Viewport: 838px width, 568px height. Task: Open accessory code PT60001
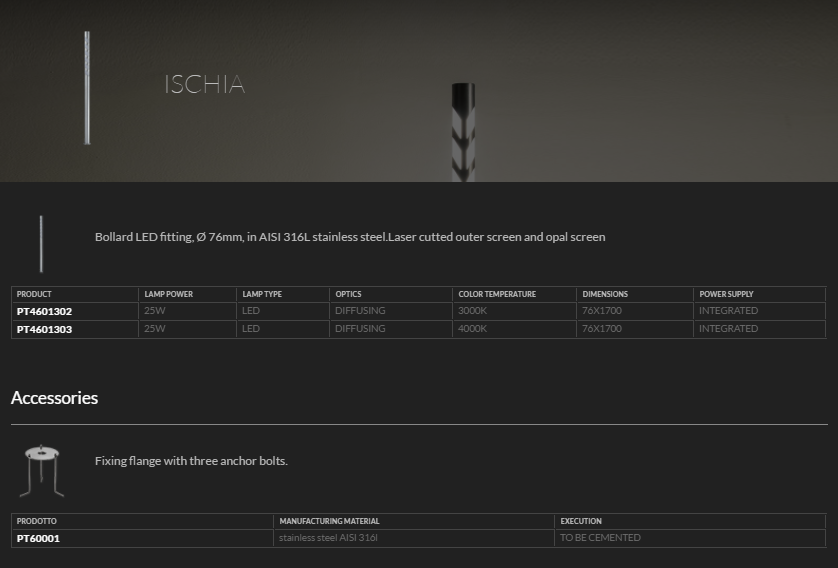(38, 538)
